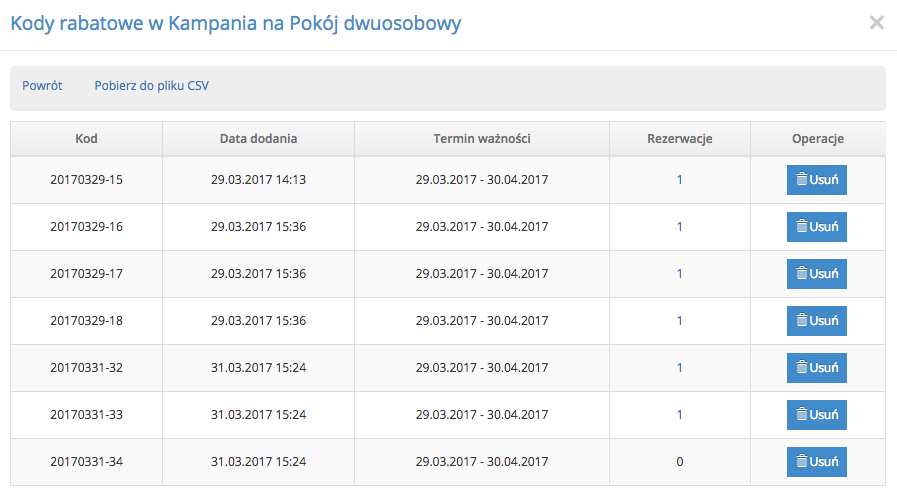This screenshot has height=498, width=897.
Task: Open reservation count for code 20170331-33
Action: click(680, 414)
